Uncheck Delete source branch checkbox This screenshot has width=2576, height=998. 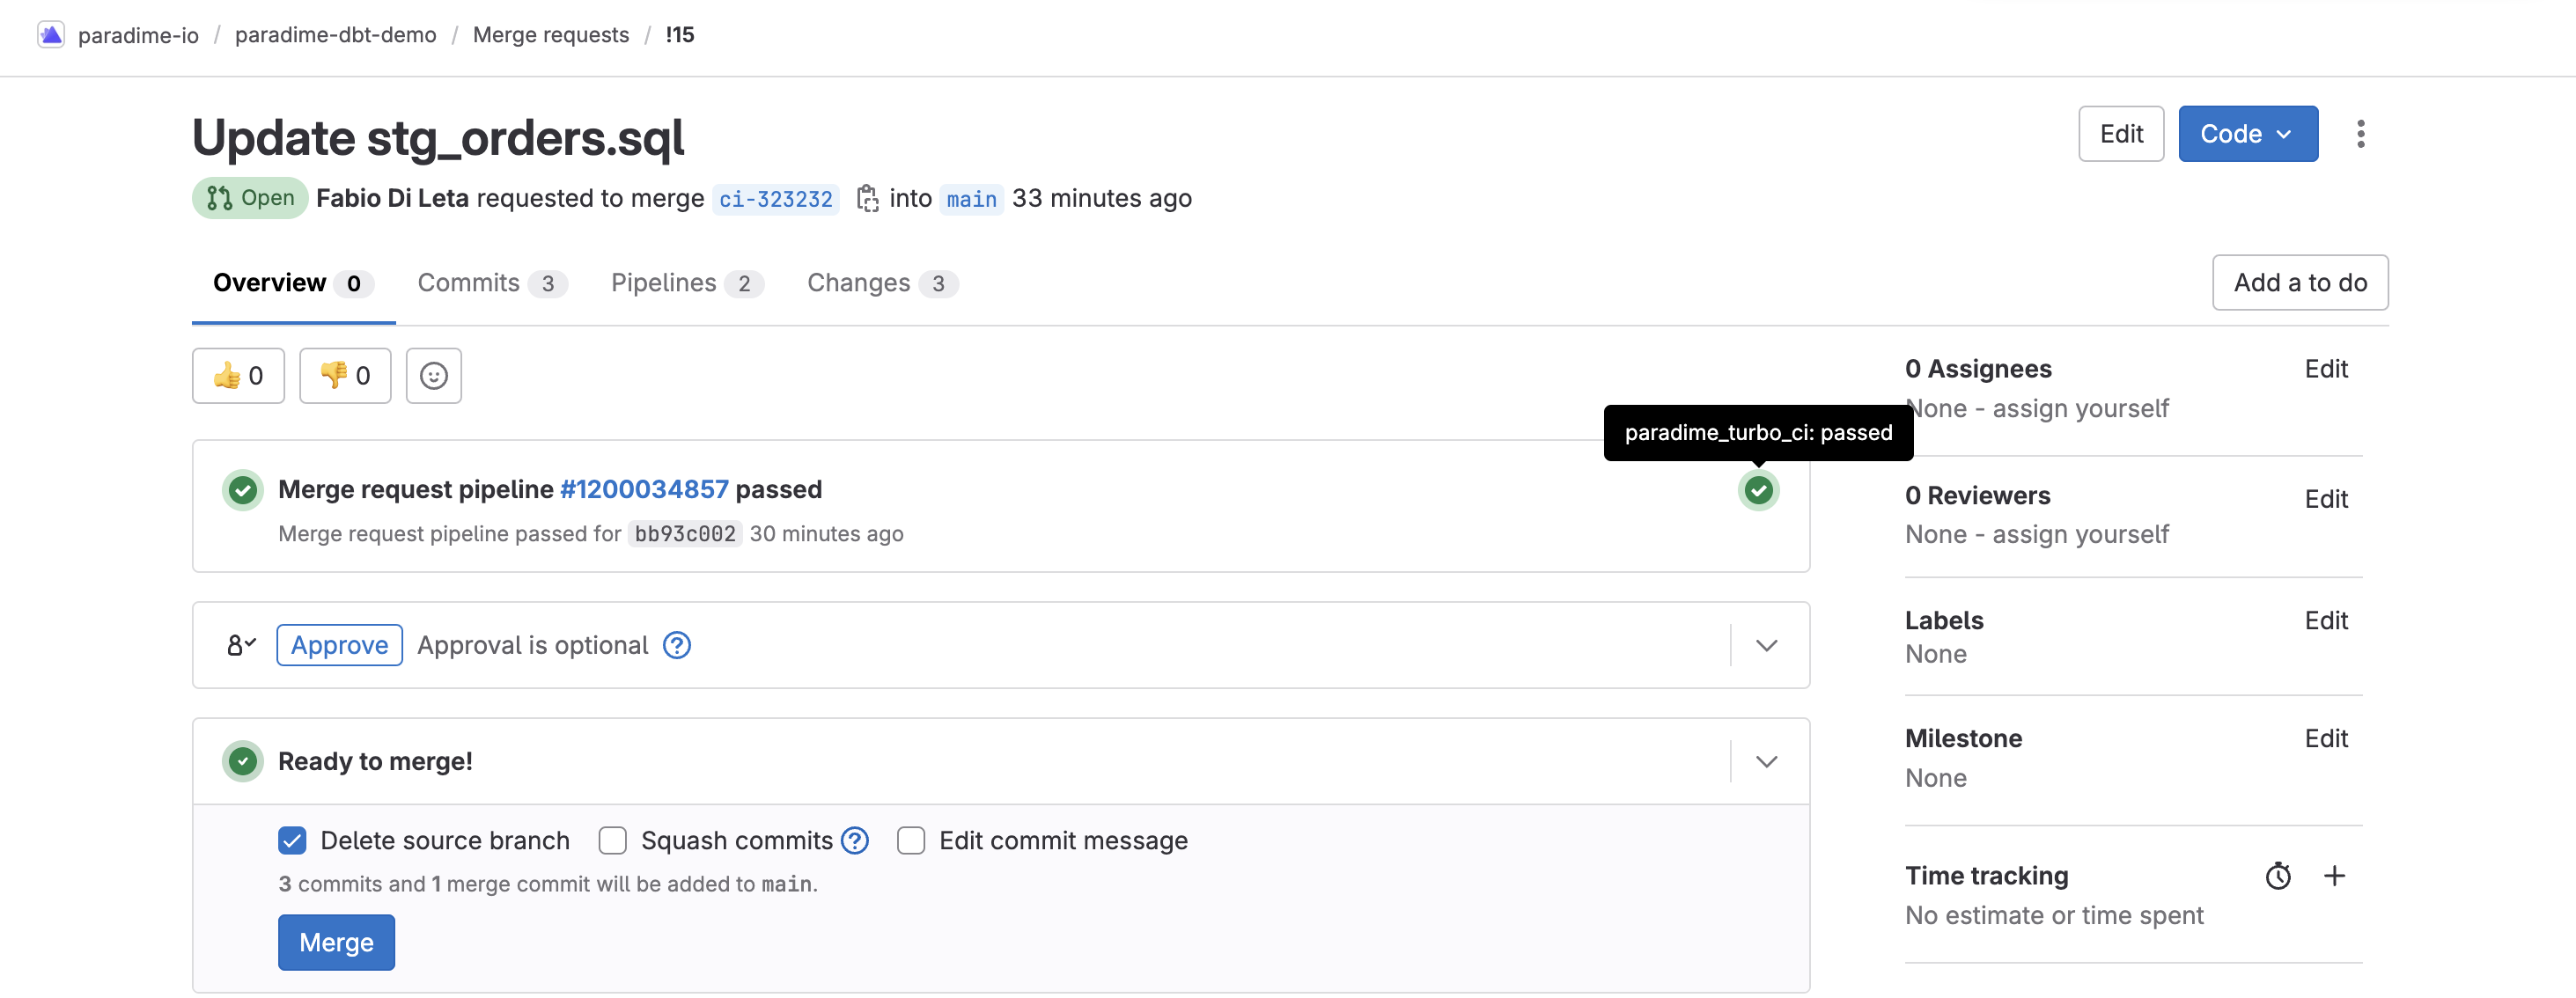tap(292, 841)
